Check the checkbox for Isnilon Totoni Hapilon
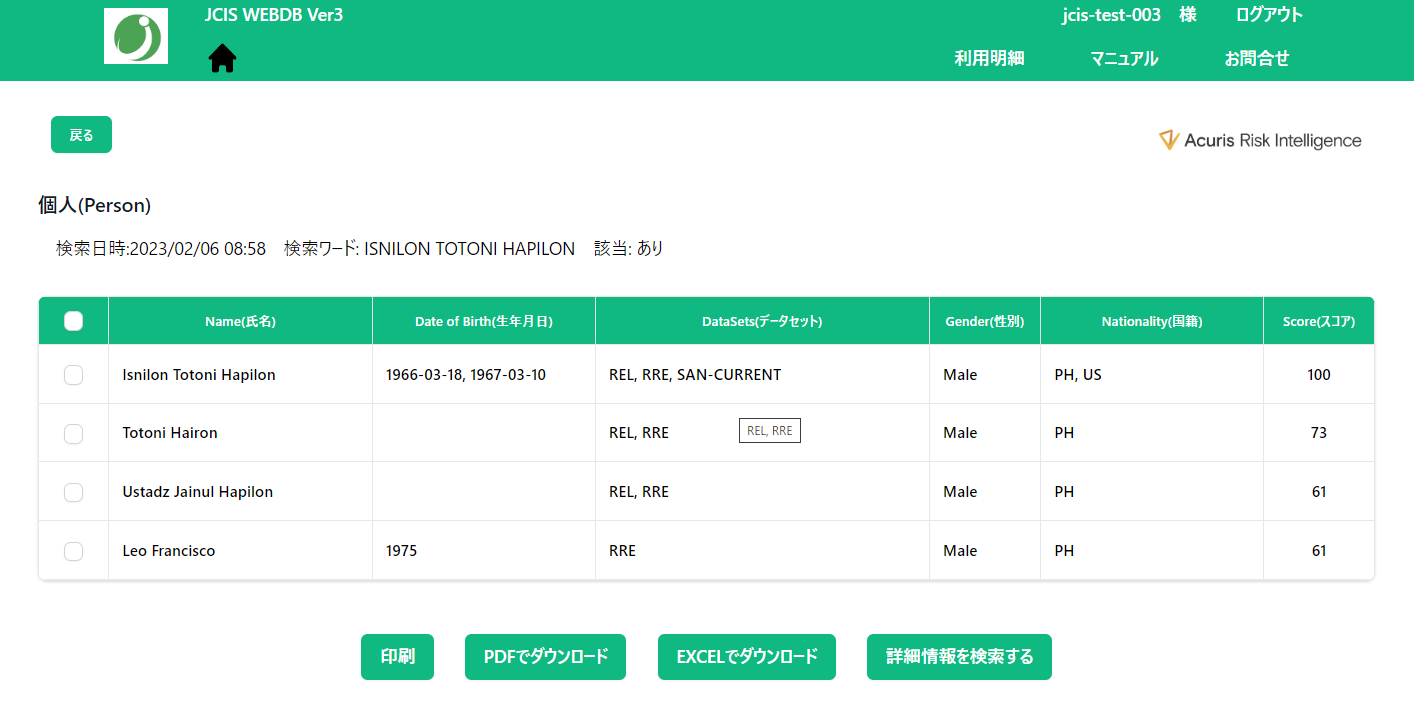The image size is (1414, 705). point(73,374)
